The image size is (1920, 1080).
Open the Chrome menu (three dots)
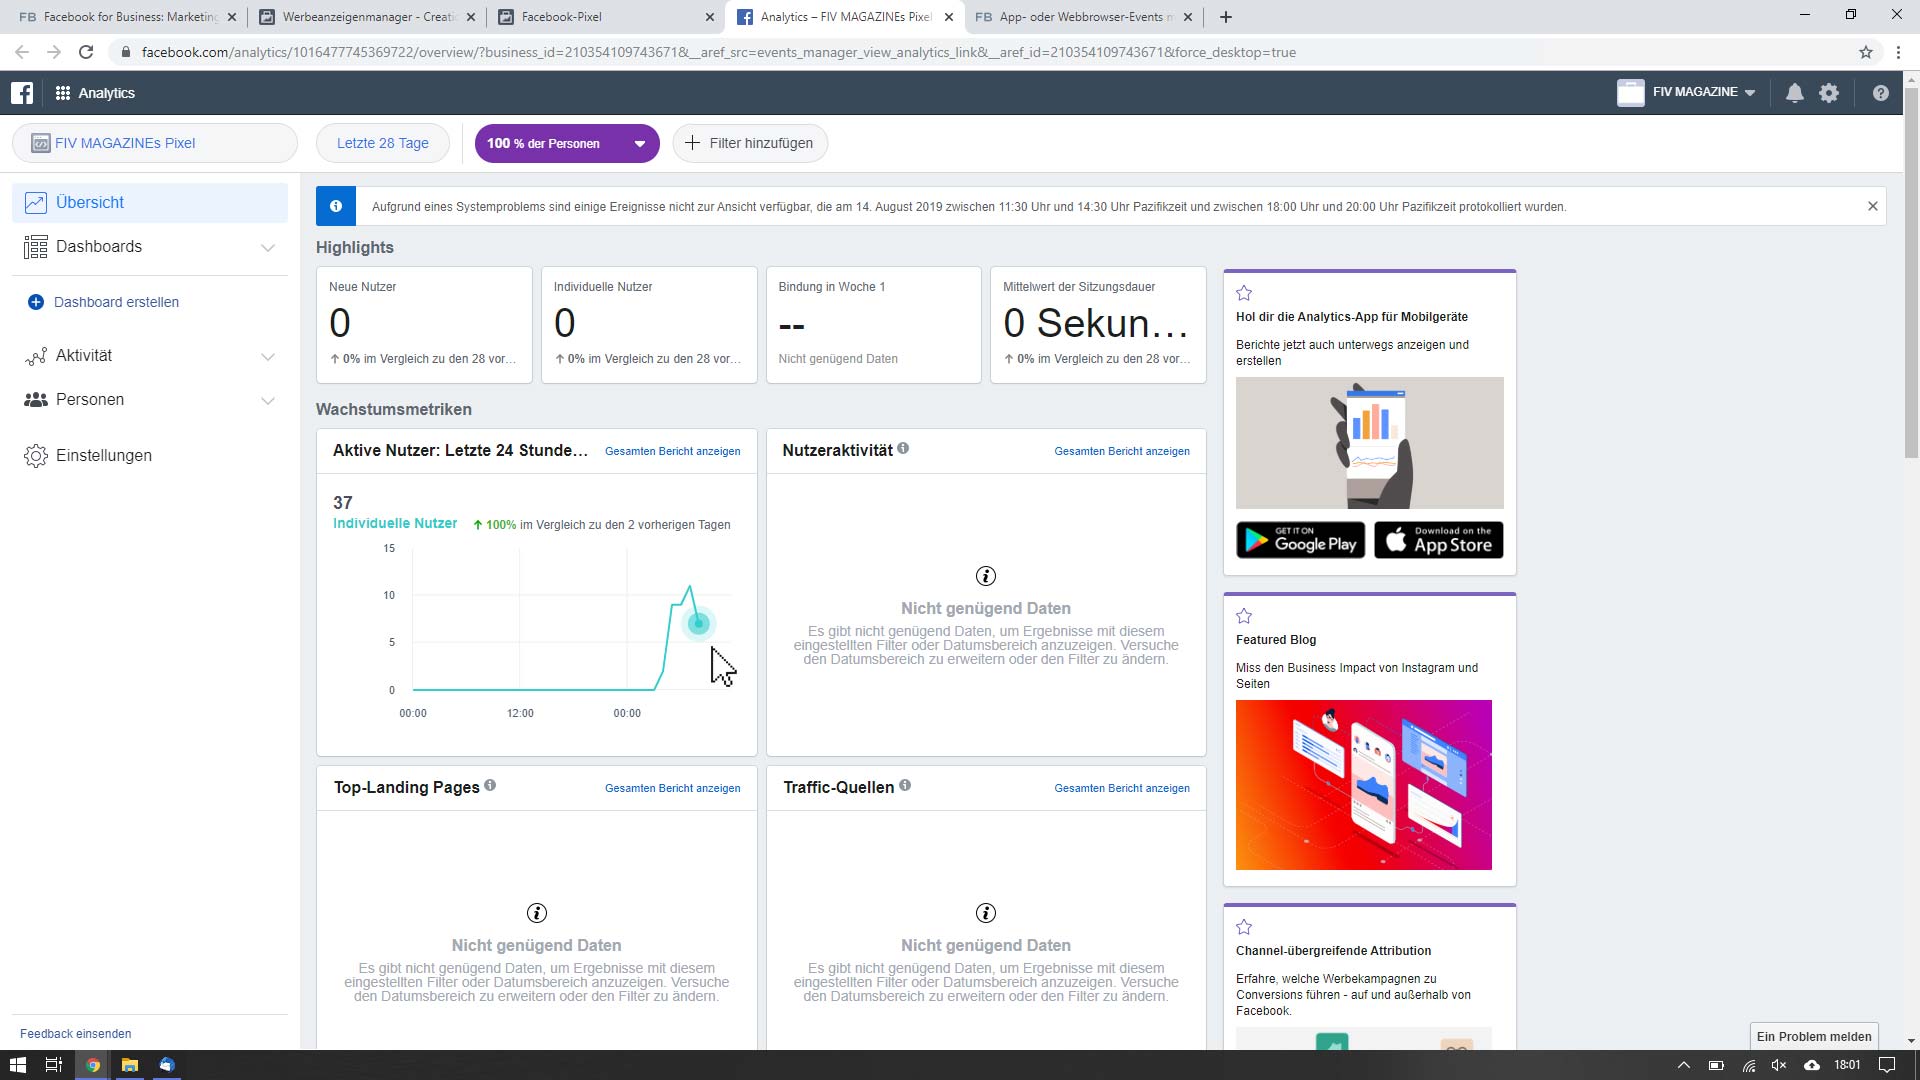click(1898, 52)
